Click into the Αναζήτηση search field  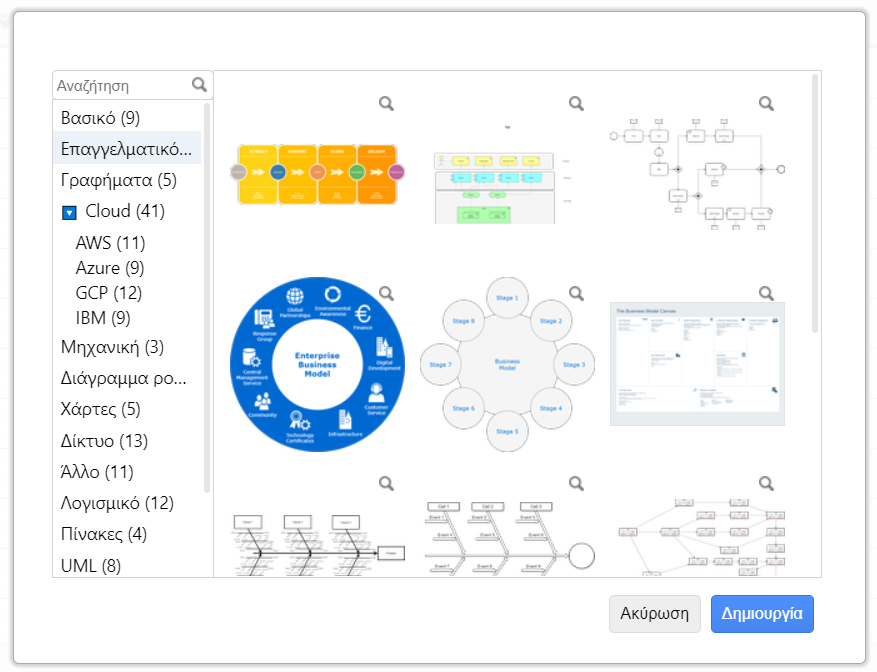(123, 86)
